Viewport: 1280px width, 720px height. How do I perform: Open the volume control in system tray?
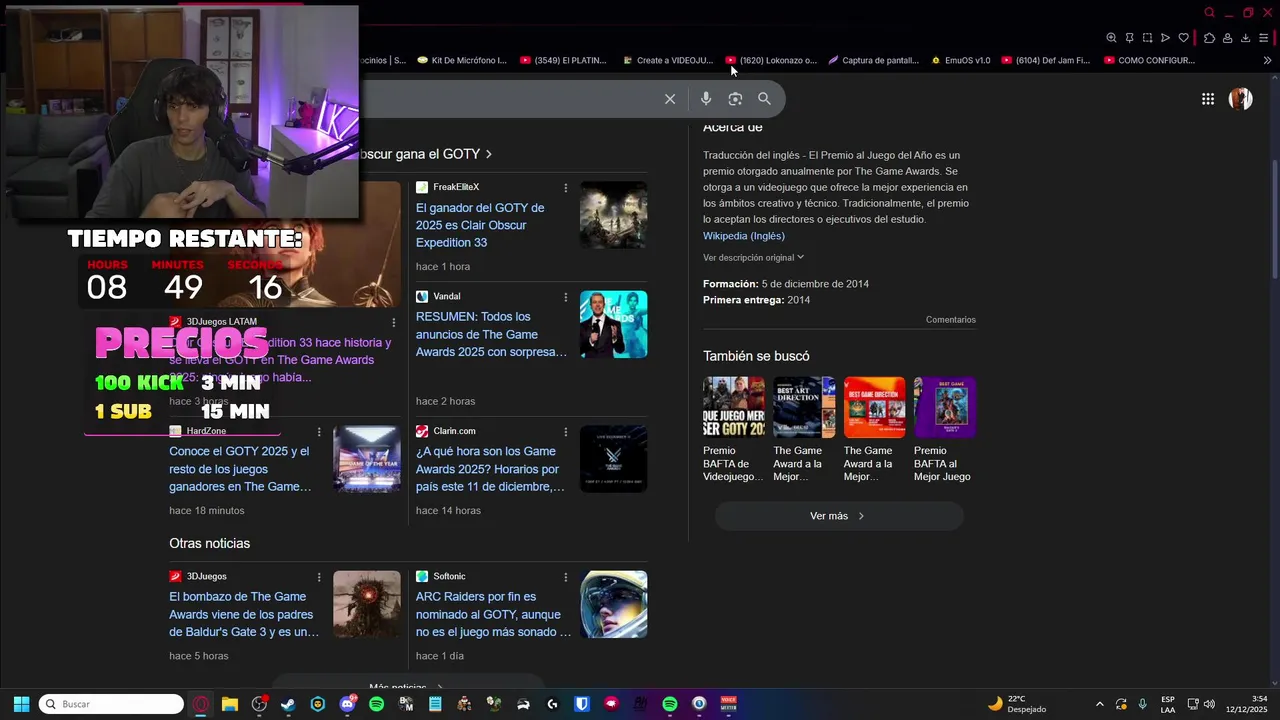click(1209, 704)
